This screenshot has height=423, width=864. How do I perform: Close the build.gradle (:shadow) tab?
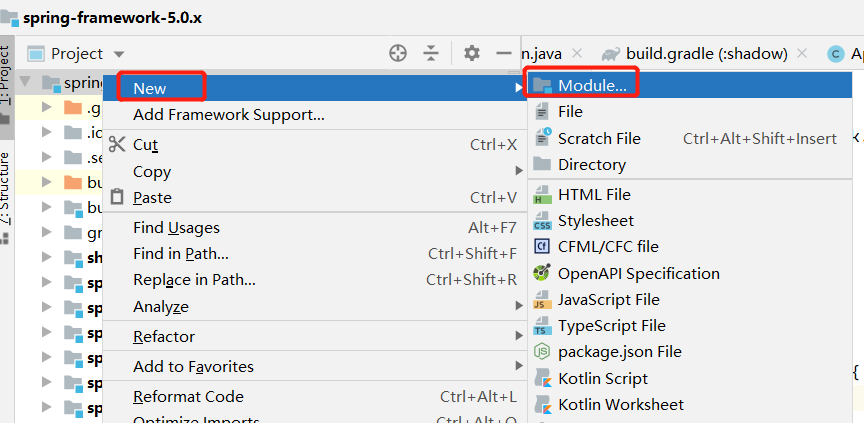coord(802,53)
